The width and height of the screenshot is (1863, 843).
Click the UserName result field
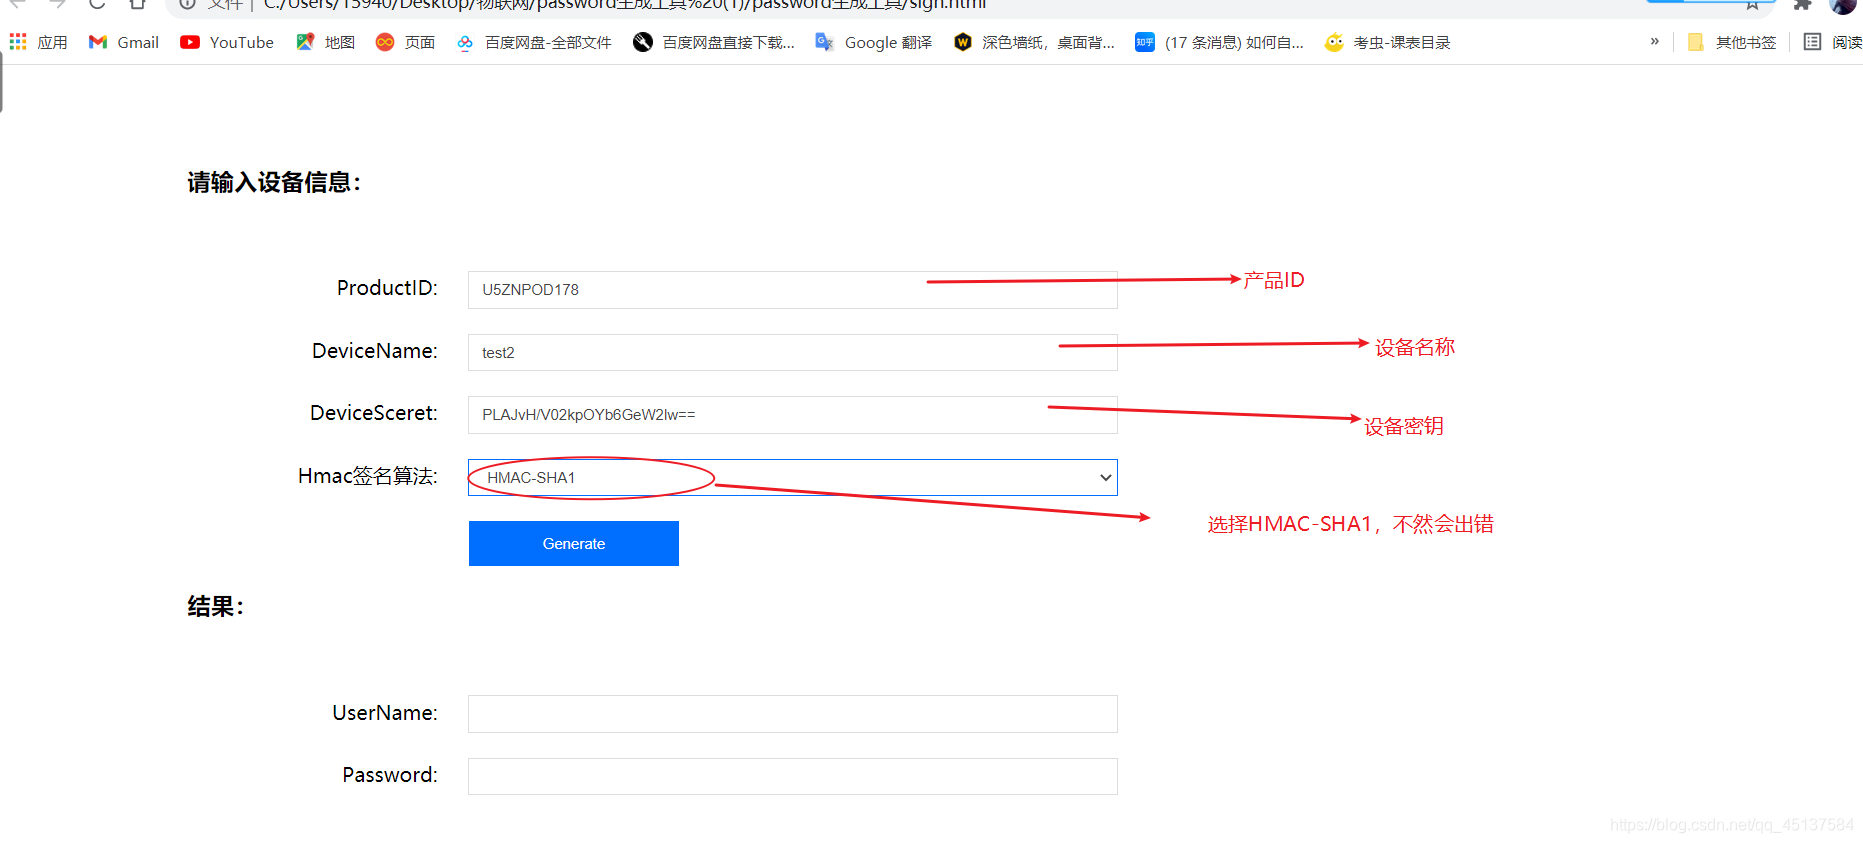click(792, 714)
